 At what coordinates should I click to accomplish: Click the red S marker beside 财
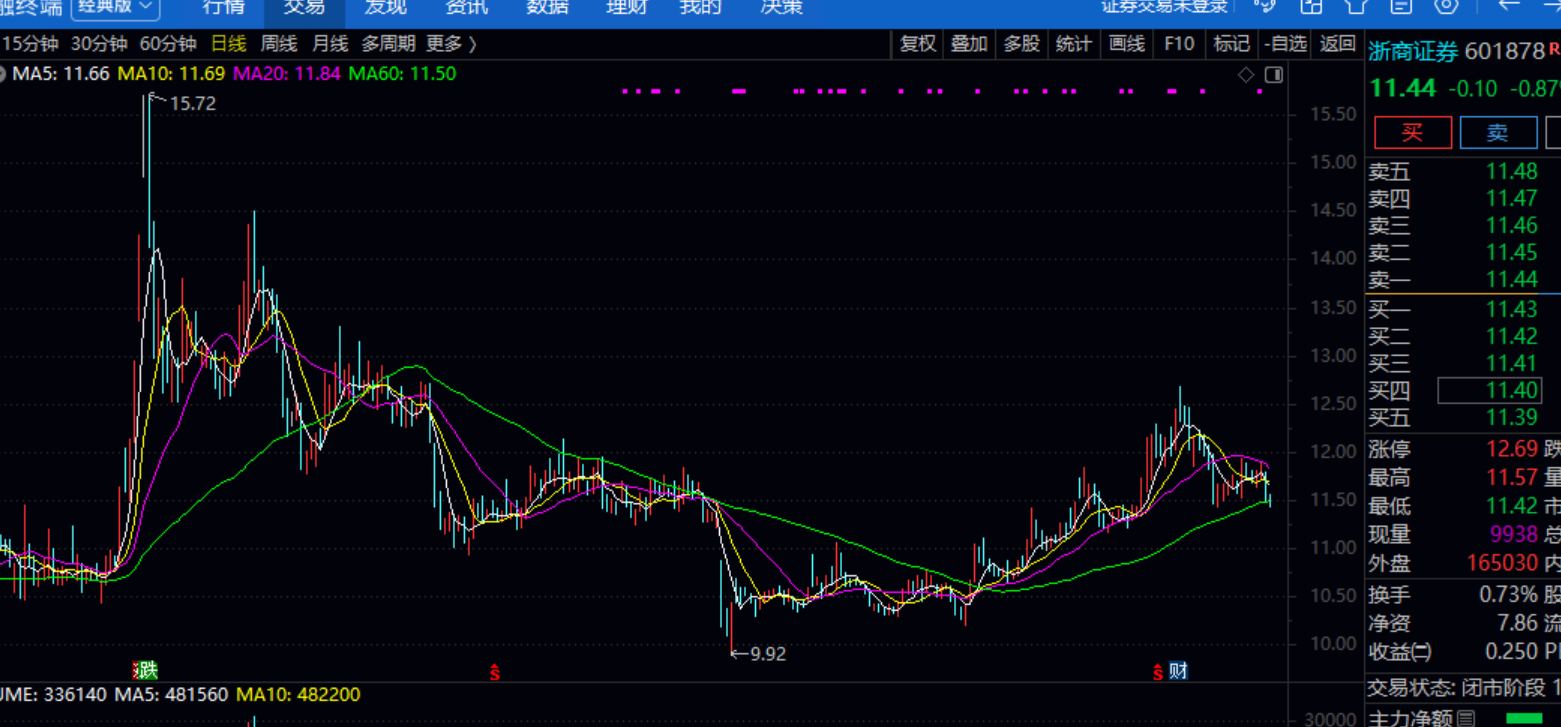[x=1158, y=670]
